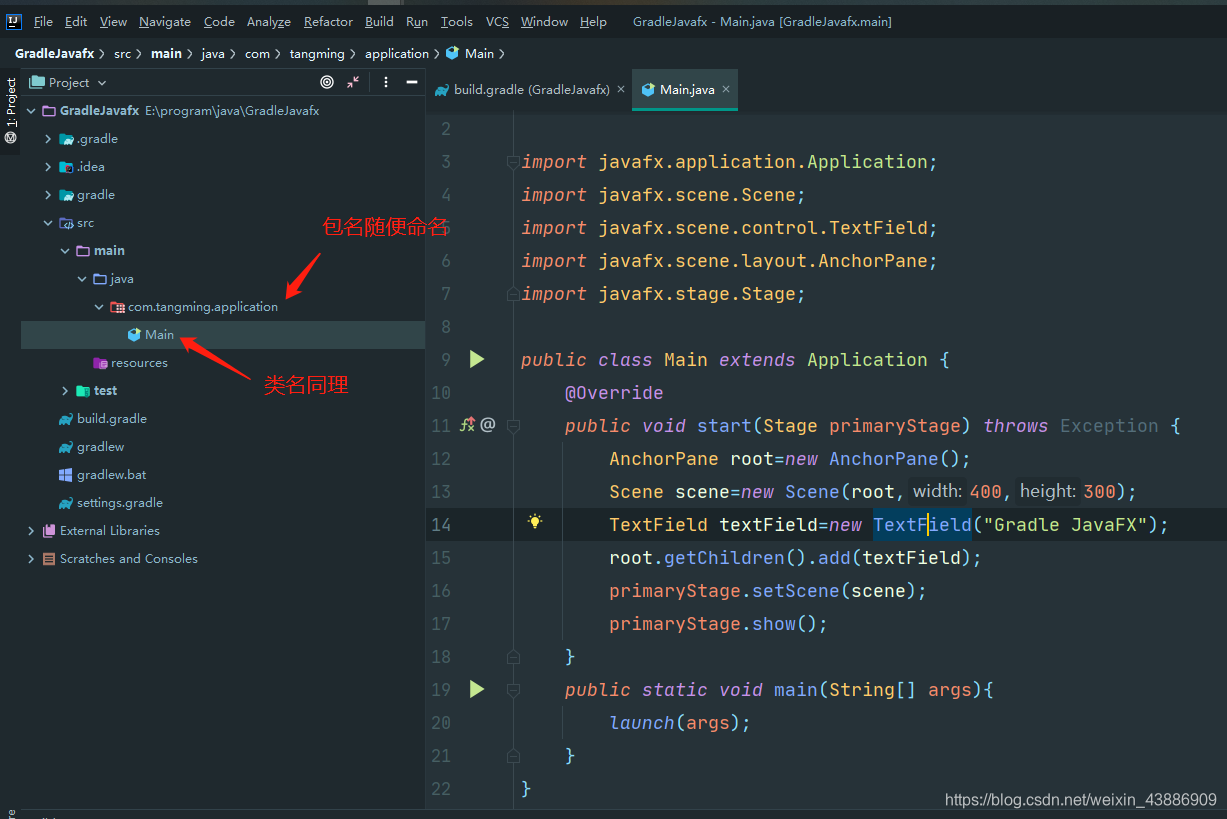Click the collapse all icon in Project panel
1227x819 pixels.
[353, 82]
